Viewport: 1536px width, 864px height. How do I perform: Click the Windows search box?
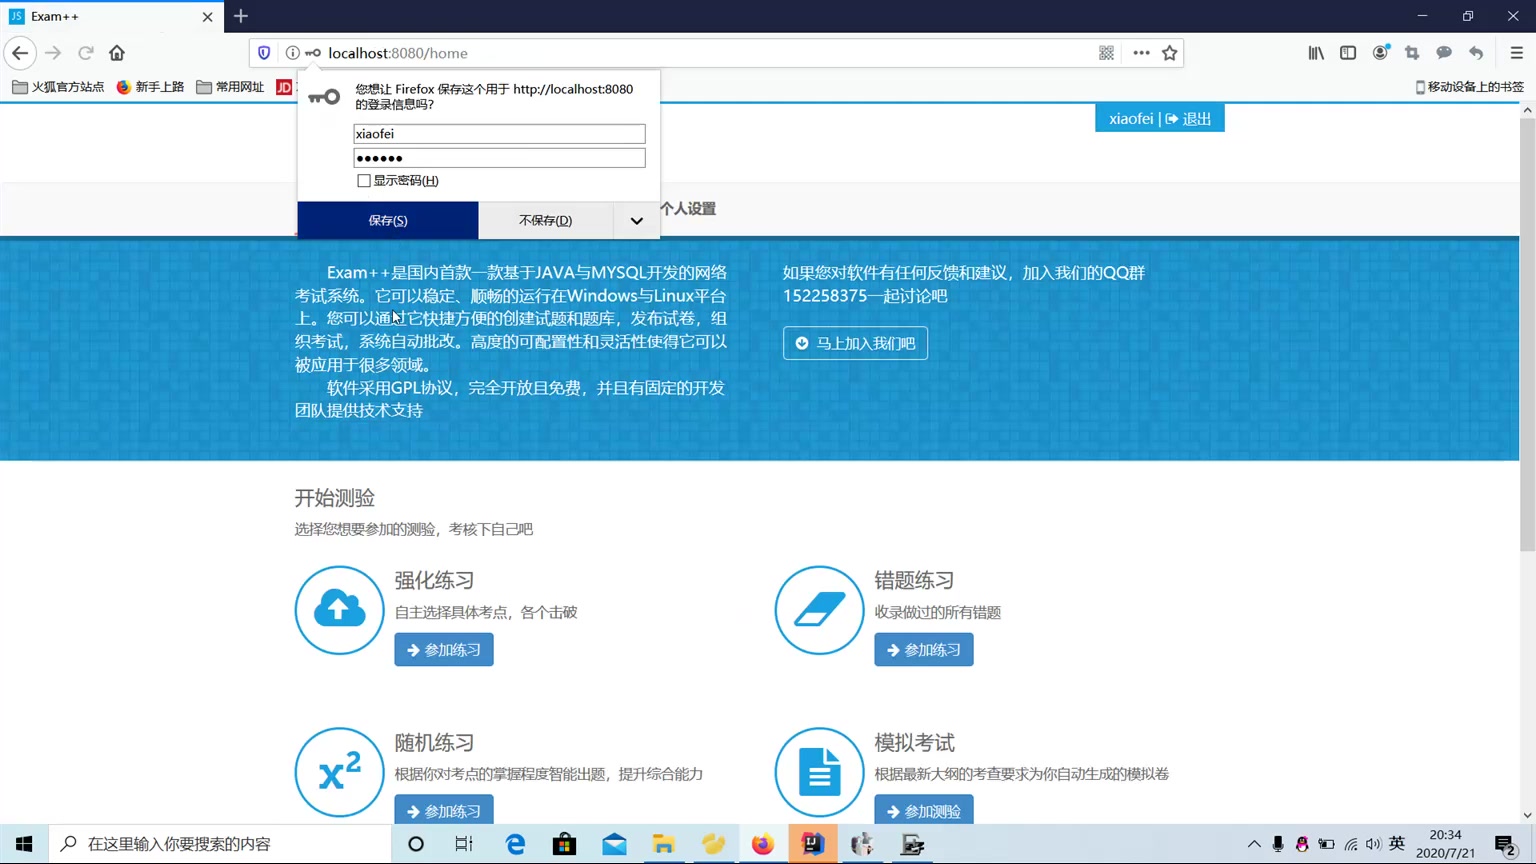(220, 844)
